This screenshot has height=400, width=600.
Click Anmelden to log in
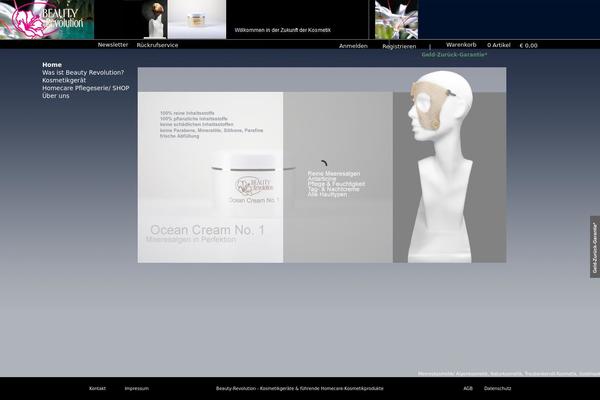(x=353, y=46)
